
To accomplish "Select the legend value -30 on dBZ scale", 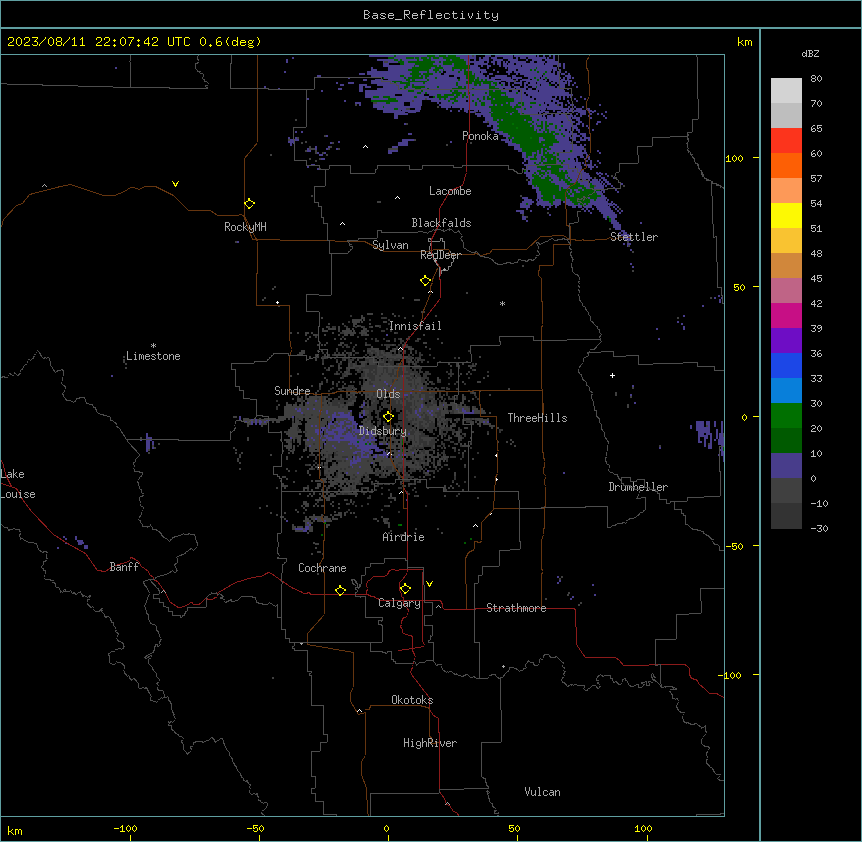I will tap(819, 528).
